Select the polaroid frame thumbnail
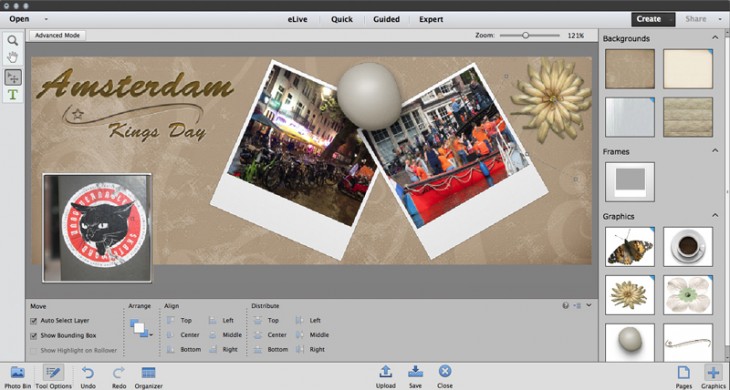 coord(630,182)
